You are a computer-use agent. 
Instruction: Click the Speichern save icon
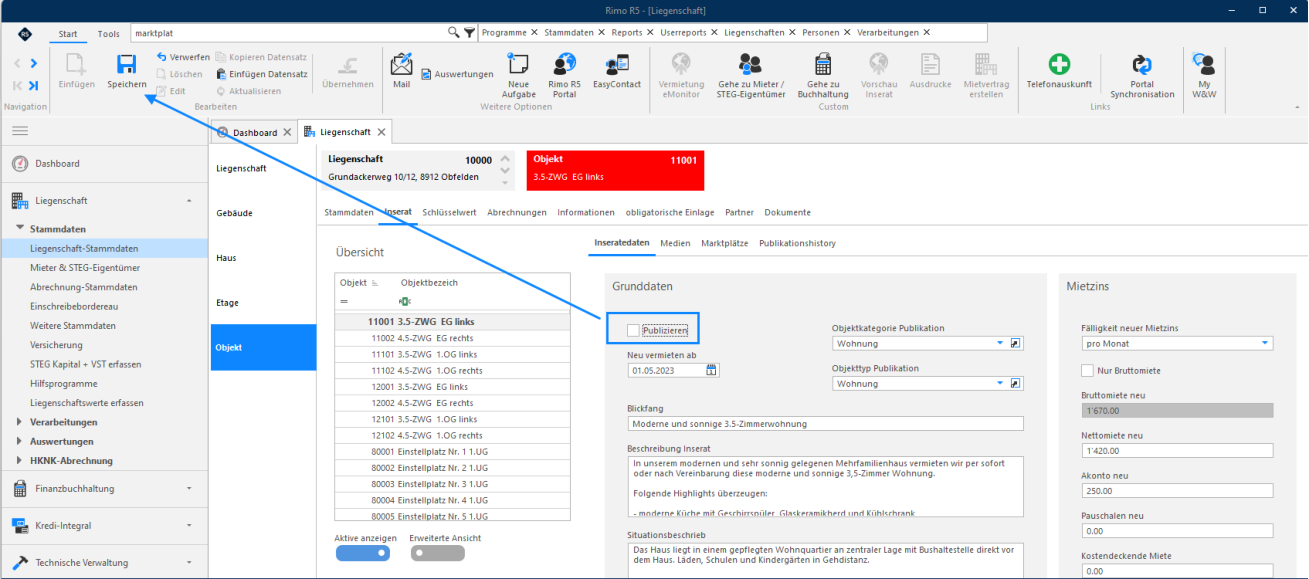point(127,65)
